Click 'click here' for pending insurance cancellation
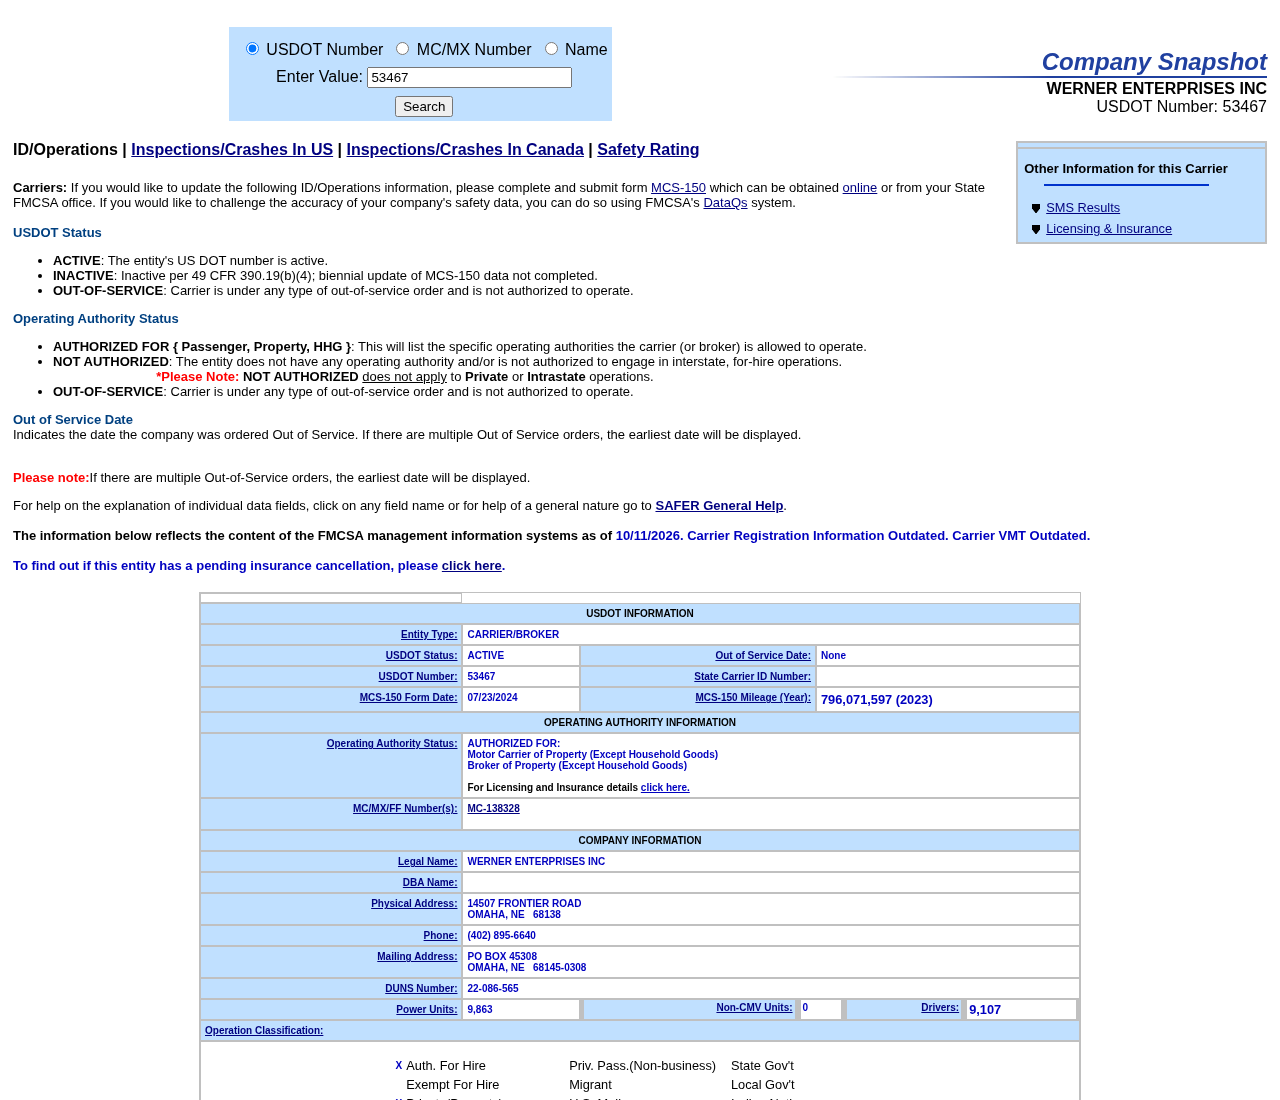The width and height of the screenshot is (1280, 1100). [472, 566]
